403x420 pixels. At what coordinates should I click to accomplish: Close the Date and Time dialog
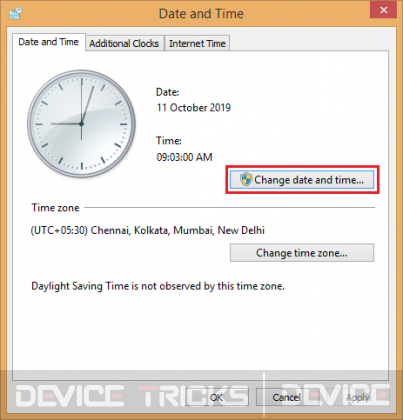pos(383,11)
